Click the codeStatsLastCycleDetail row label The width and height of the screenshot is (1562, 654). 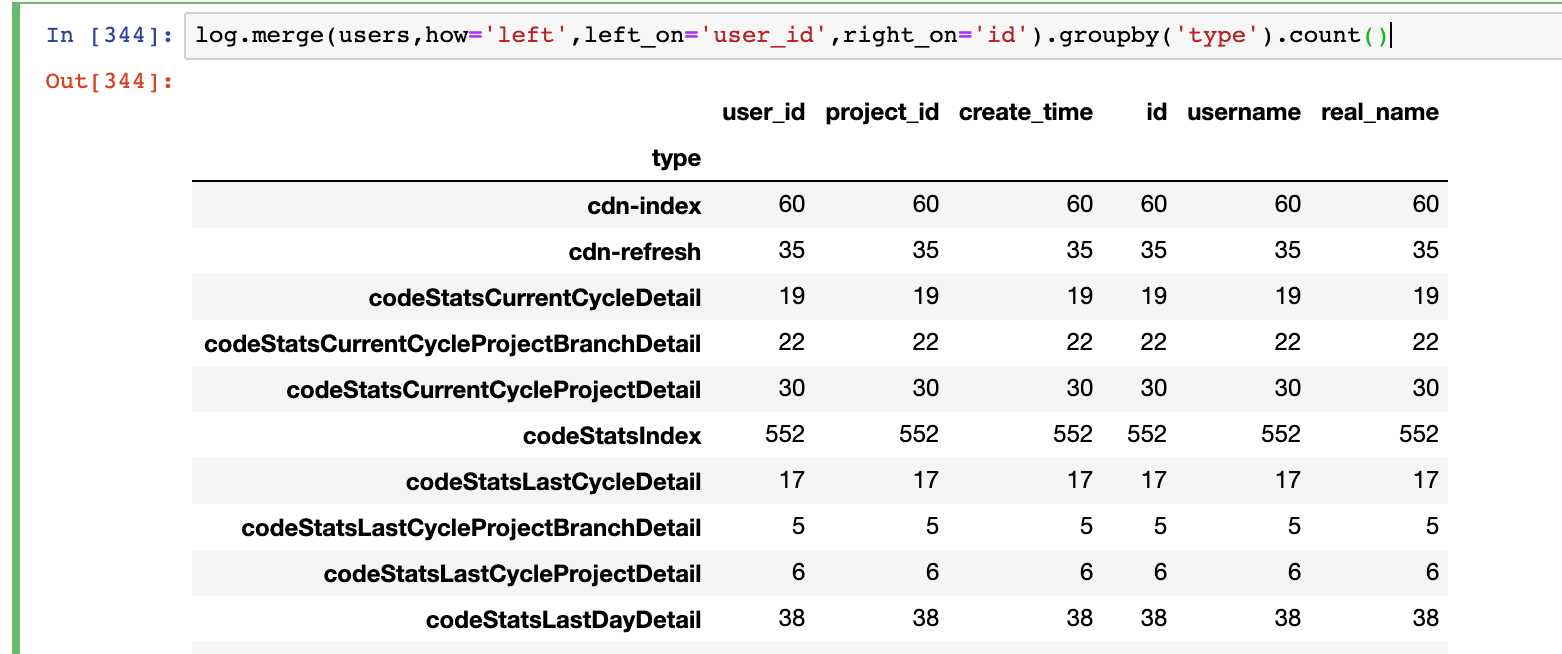click(x=553, y=482)
